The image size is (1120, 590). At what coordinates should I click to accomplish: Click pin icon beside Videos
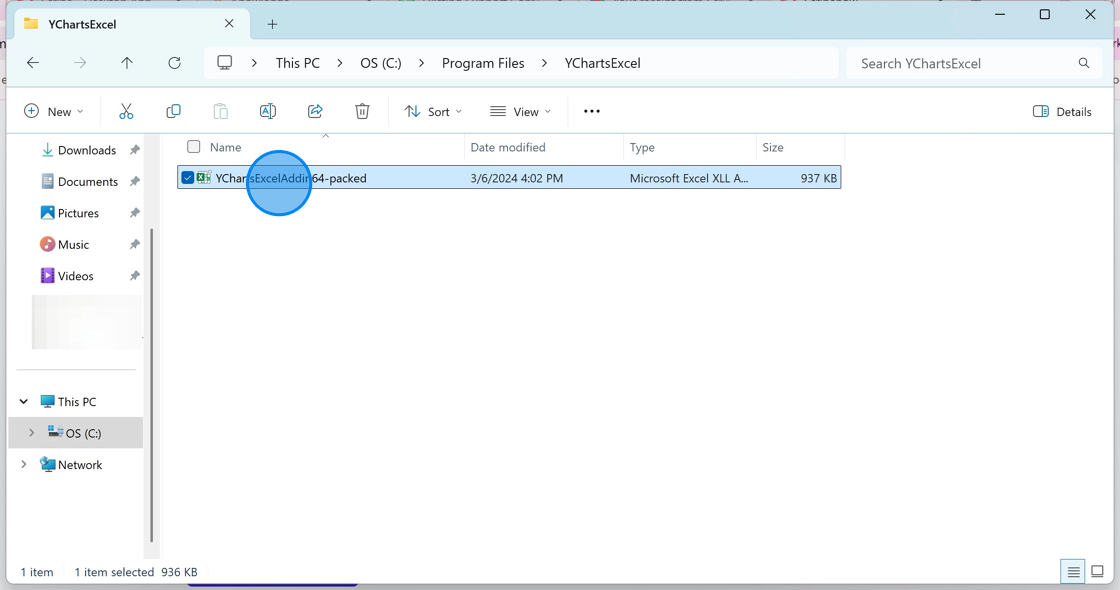tap(134, 276)
